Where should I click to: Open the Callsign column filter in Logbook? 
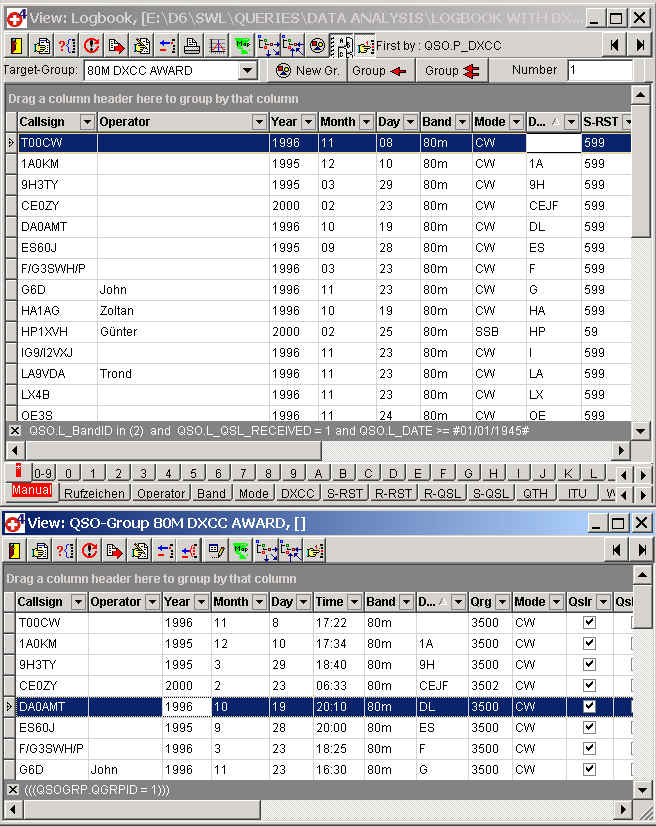(87, 122)
